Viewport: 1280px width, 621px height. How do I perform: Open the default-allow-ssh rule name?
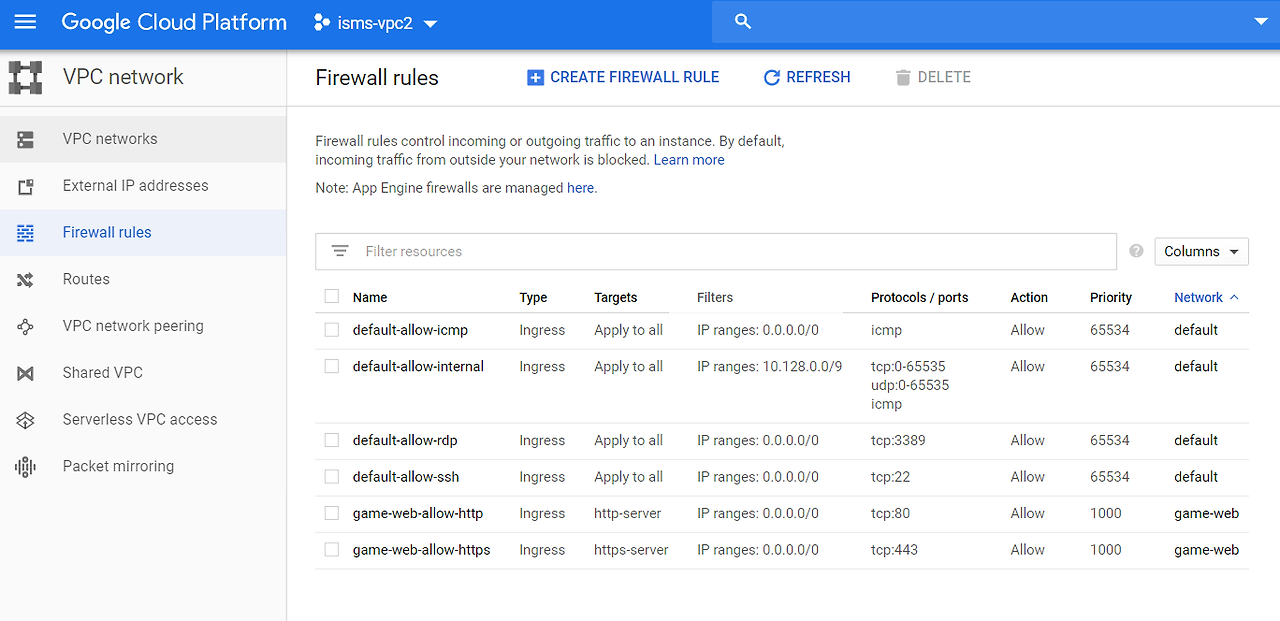[406, 477]
